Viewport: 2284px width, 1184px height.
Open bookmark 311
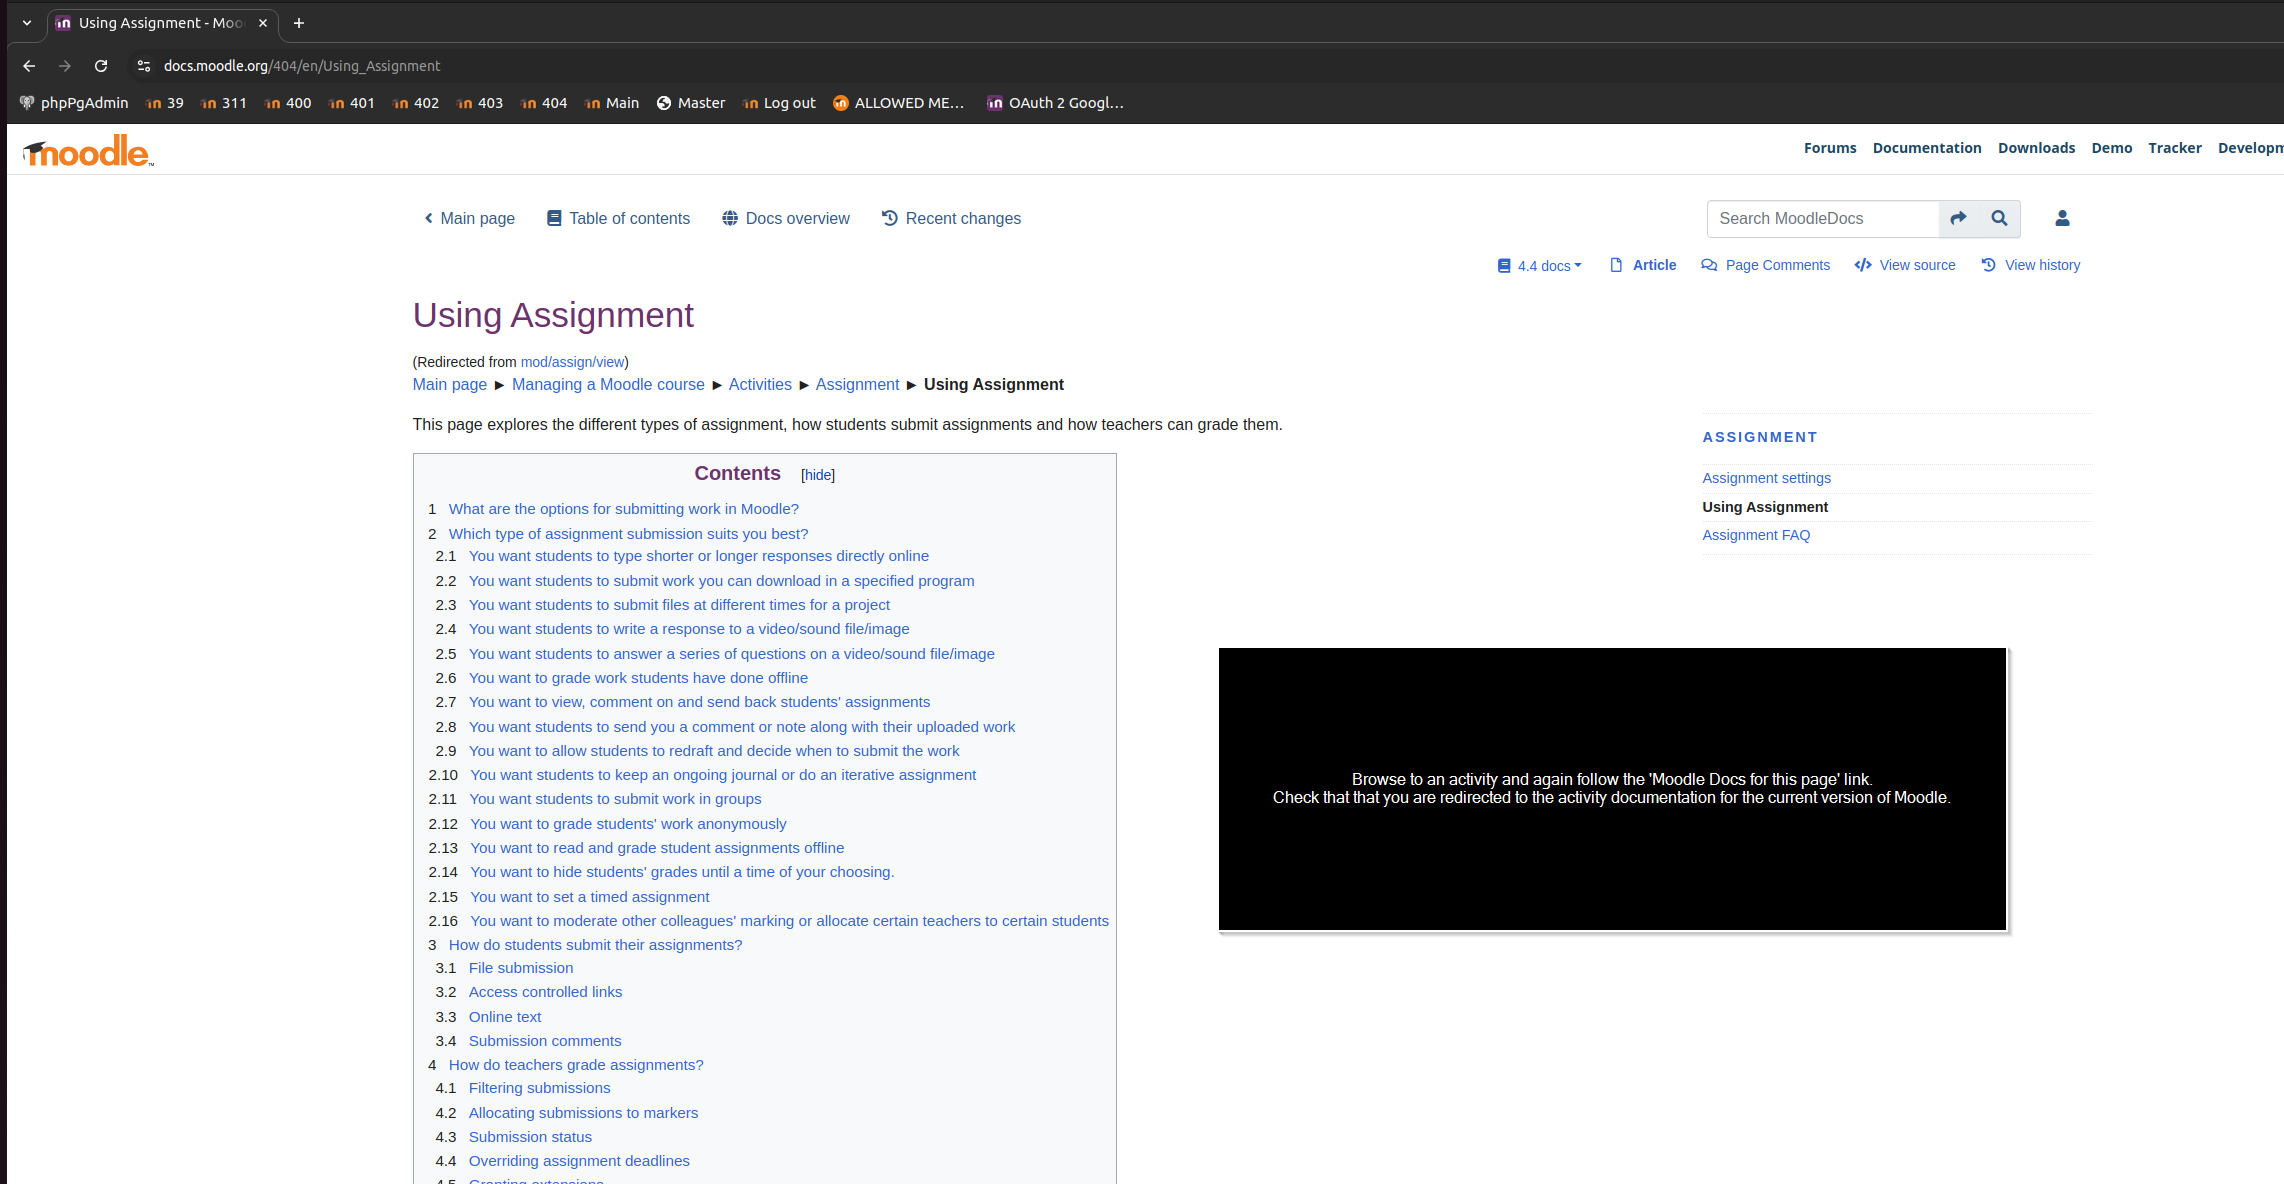[224, 103]
